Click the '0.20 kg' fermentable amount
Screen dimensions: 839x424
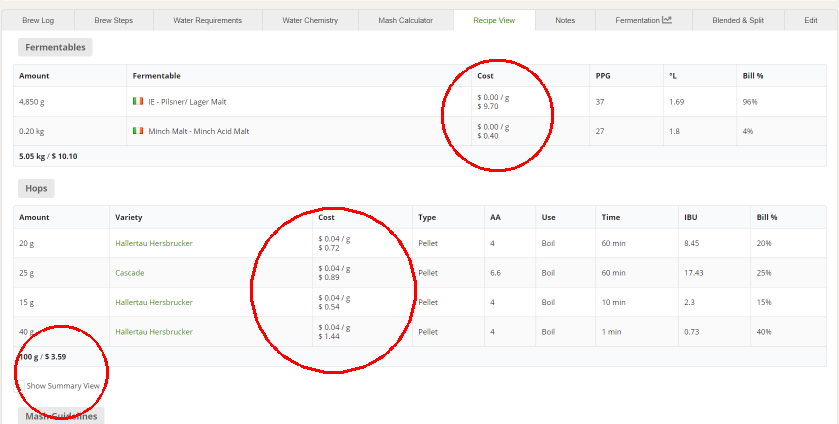tap(30, 131)
